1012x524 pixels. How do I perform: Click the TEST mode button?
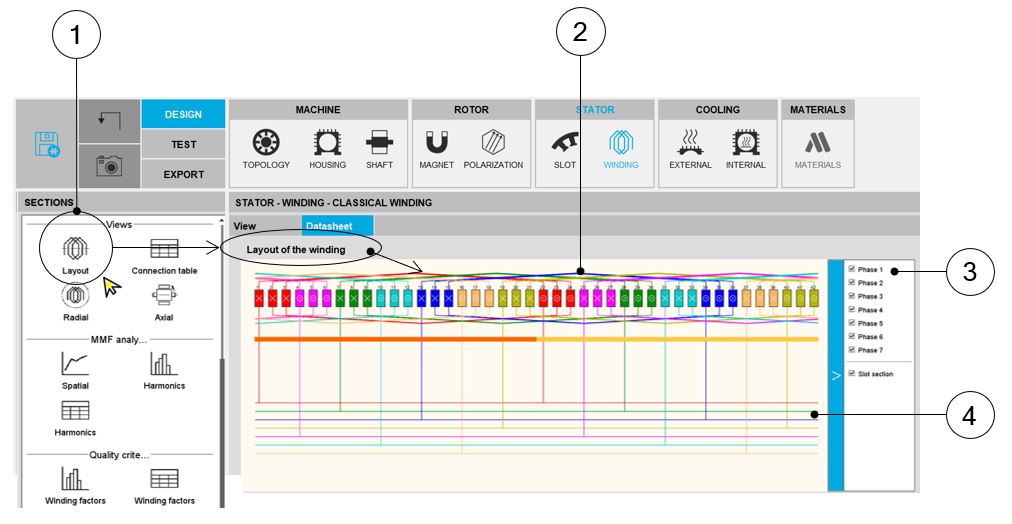point(183,144)
